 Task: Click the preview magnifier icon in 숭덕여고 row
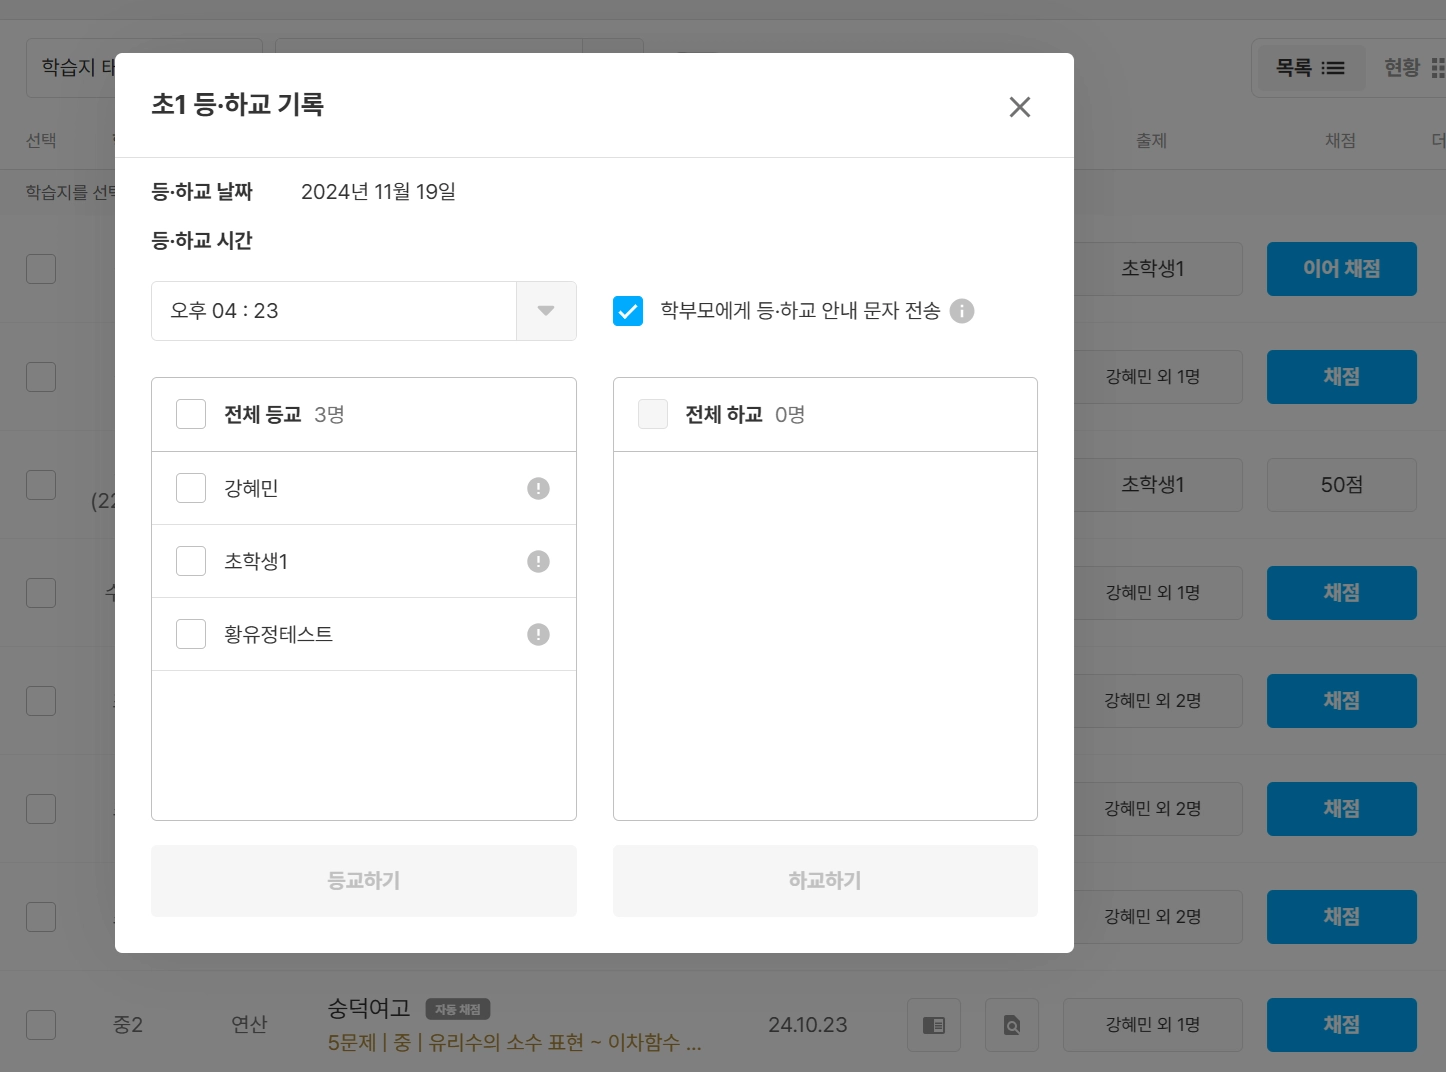pyautogui.click(x=1012, y=1025)
